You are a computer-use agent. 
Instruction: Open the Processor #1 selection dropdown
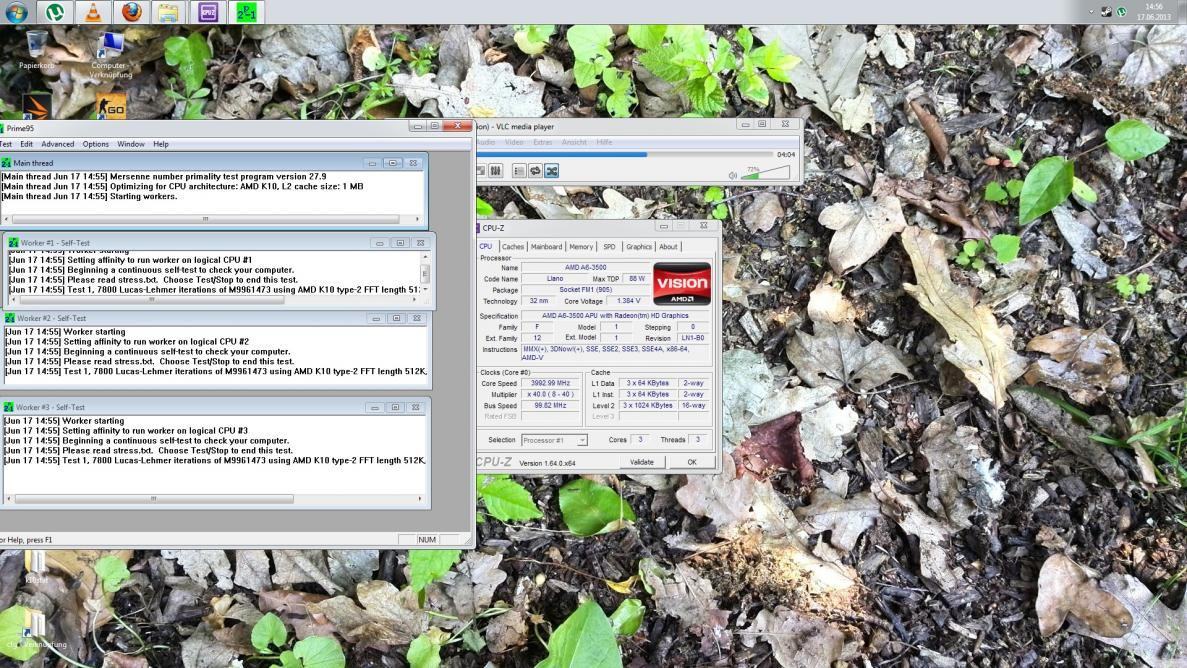(x=554, y=440)
